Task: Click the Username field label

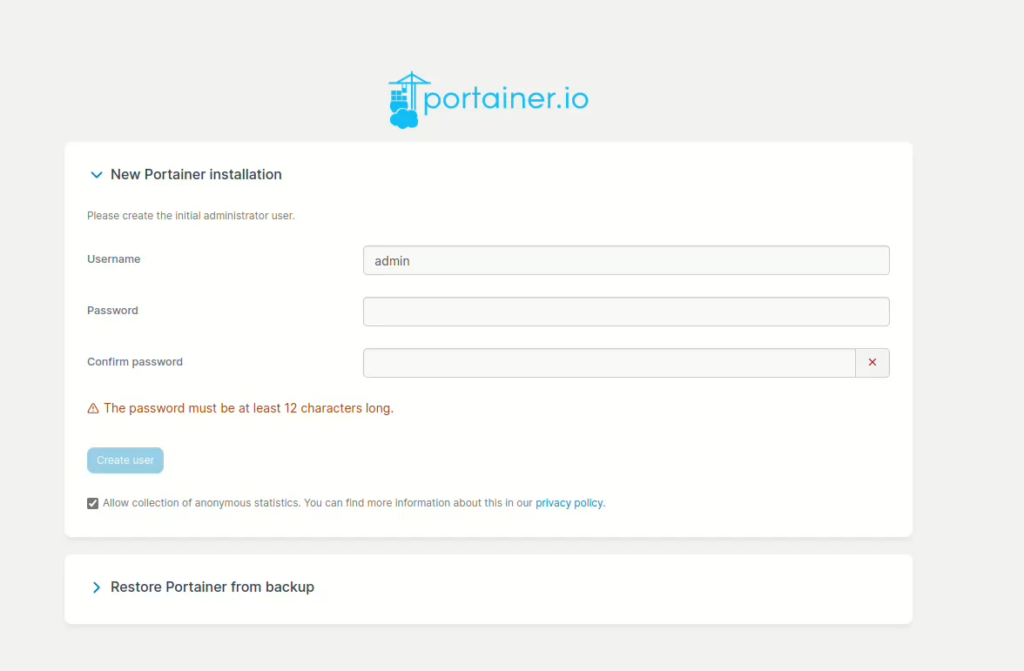Action: click(114, 259)
